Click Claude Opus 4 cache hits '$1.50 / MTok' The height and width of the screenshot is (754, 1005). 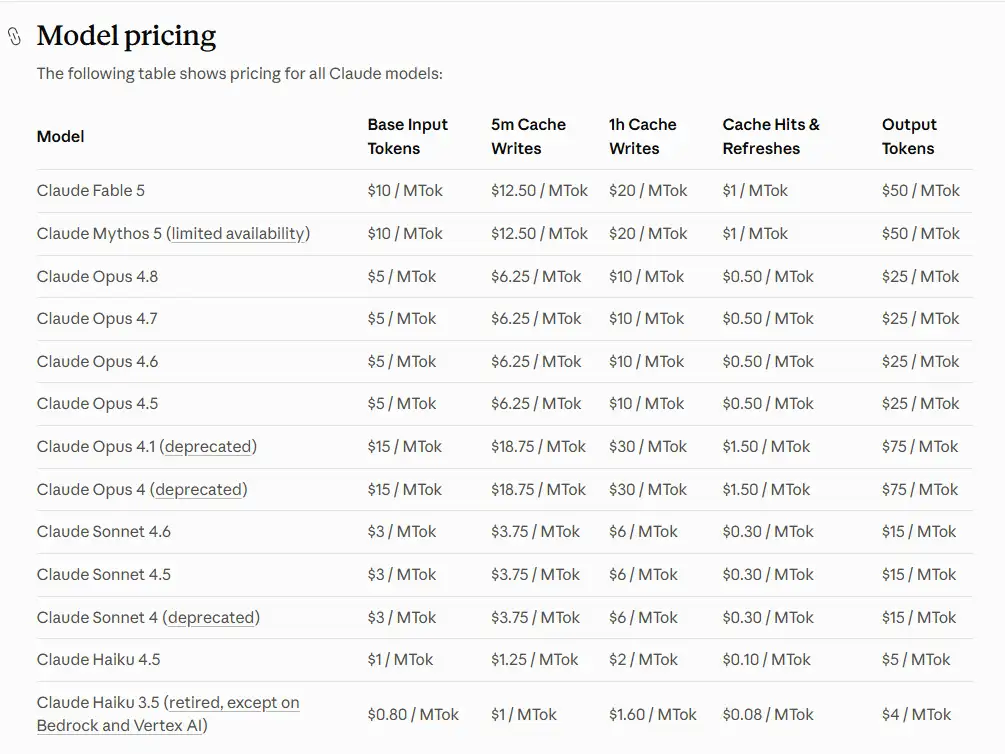click(767, 490)
